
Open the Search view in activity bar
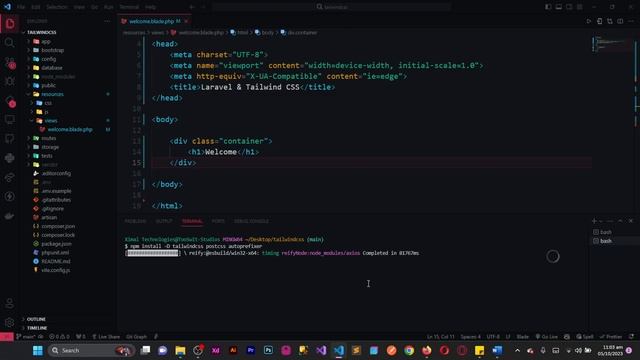pyautogui.click(x=10, y=42)
